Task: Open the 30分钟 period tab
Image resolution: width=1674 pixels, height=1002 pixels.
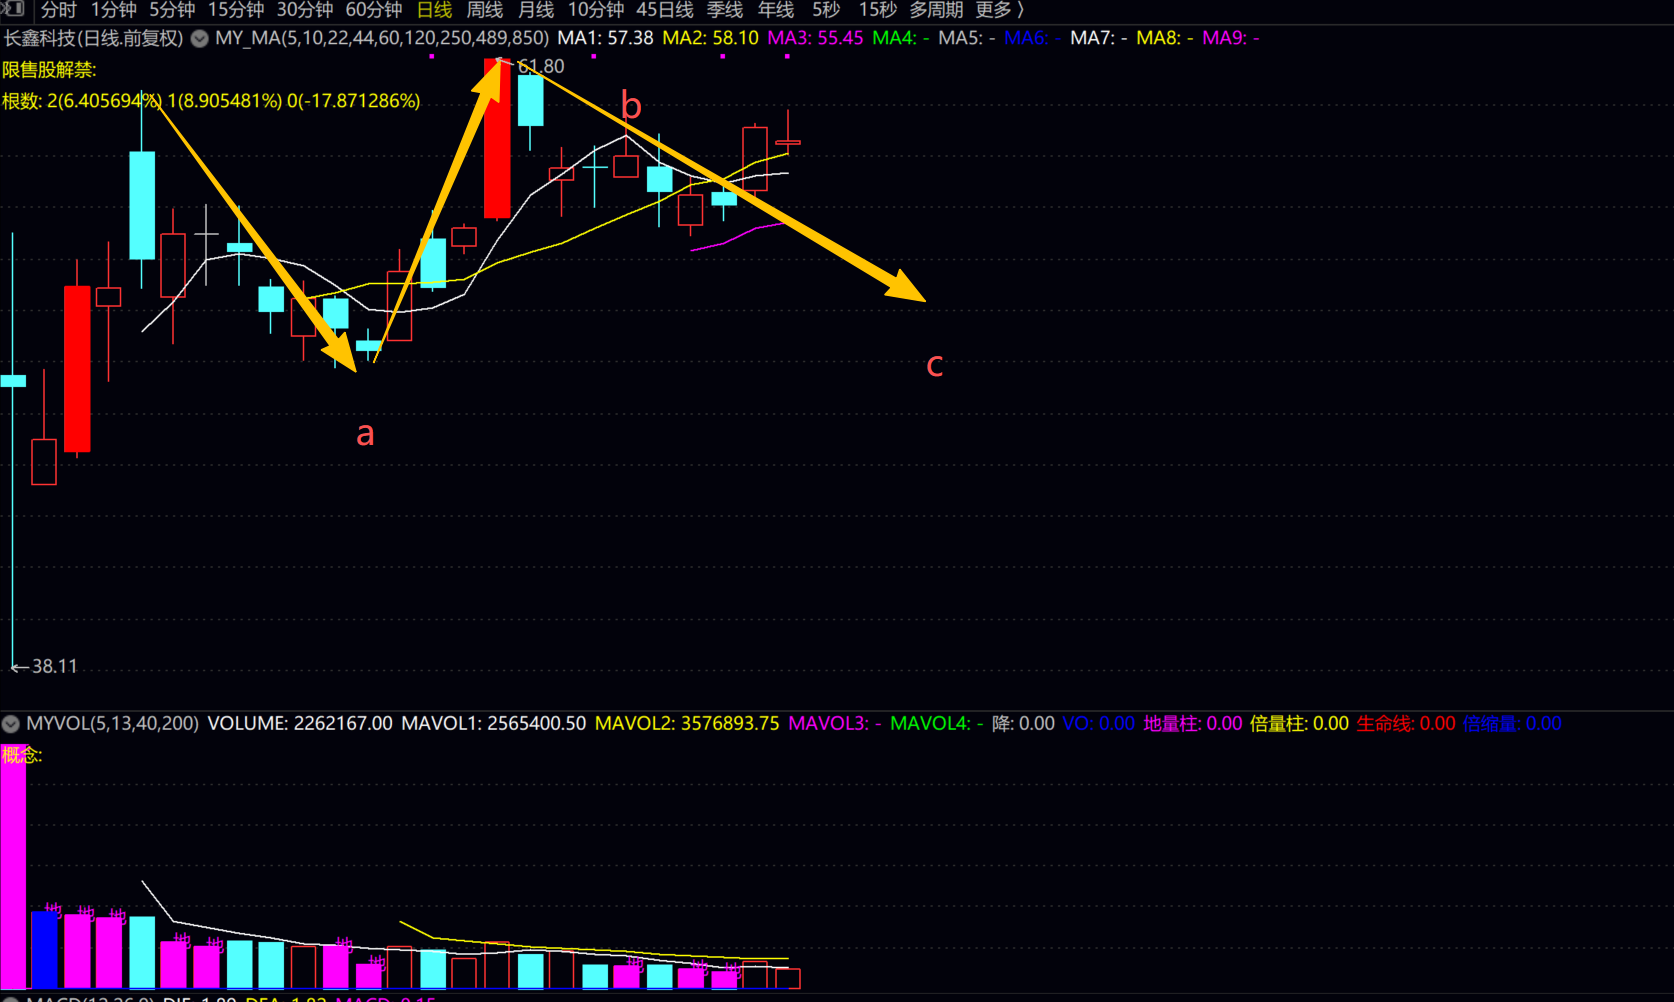Action: (x=305, y=10)
